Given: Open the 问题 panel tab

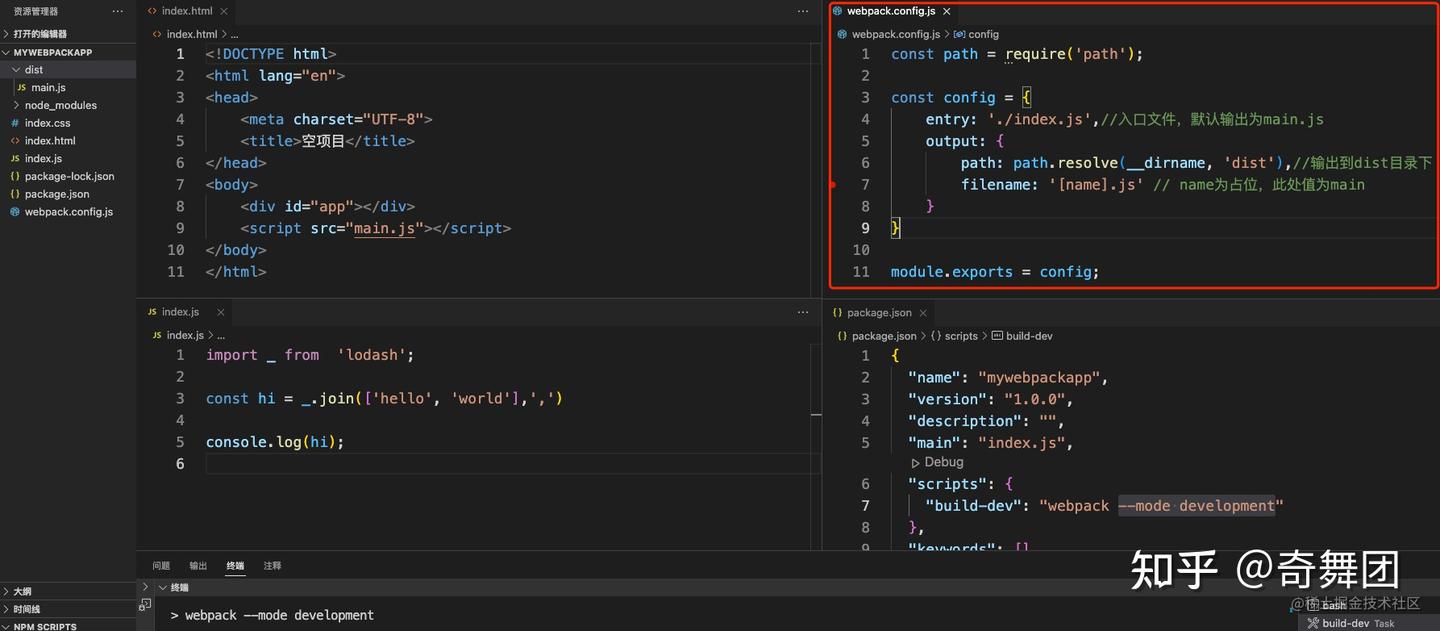Looking at the screenshot, I should click(161, 566).
